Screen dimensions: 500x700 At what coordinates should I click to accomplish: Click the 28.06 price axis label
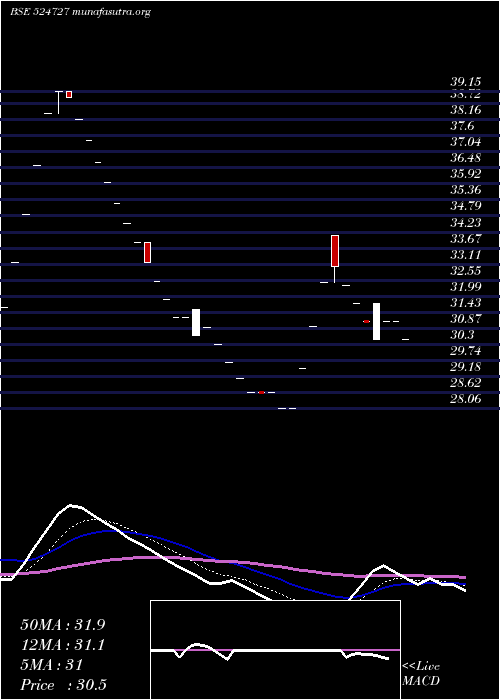pos(465,400)
